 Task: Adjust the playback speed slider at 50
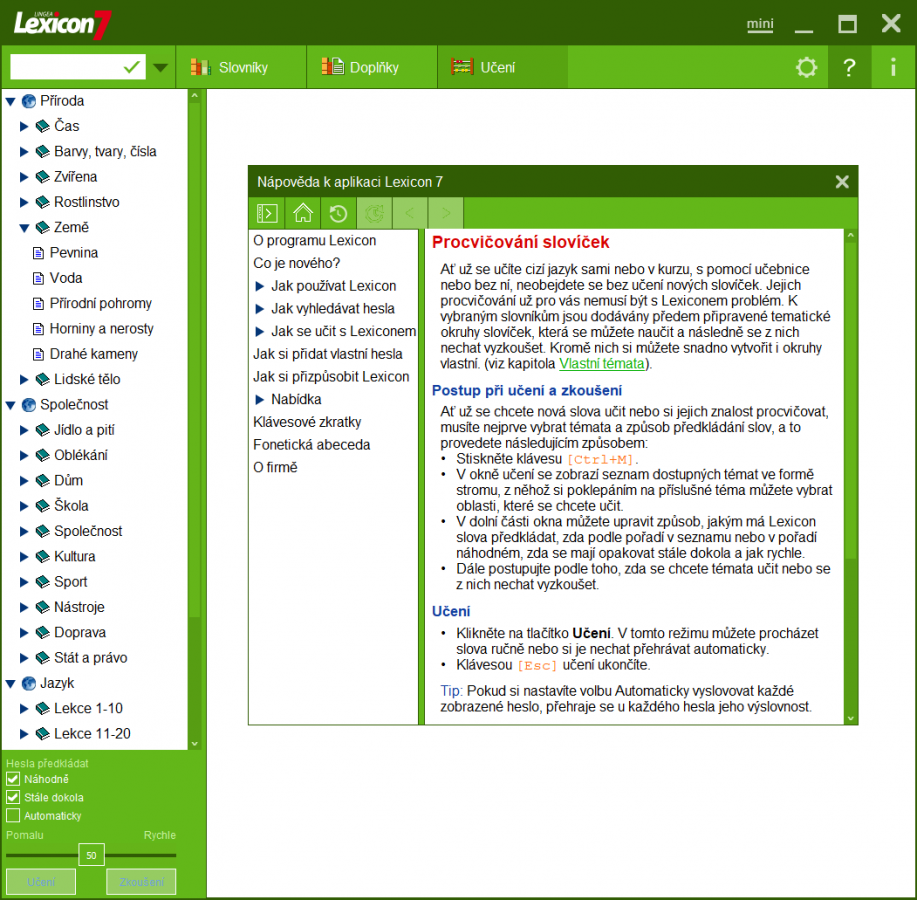click(91, 855)
